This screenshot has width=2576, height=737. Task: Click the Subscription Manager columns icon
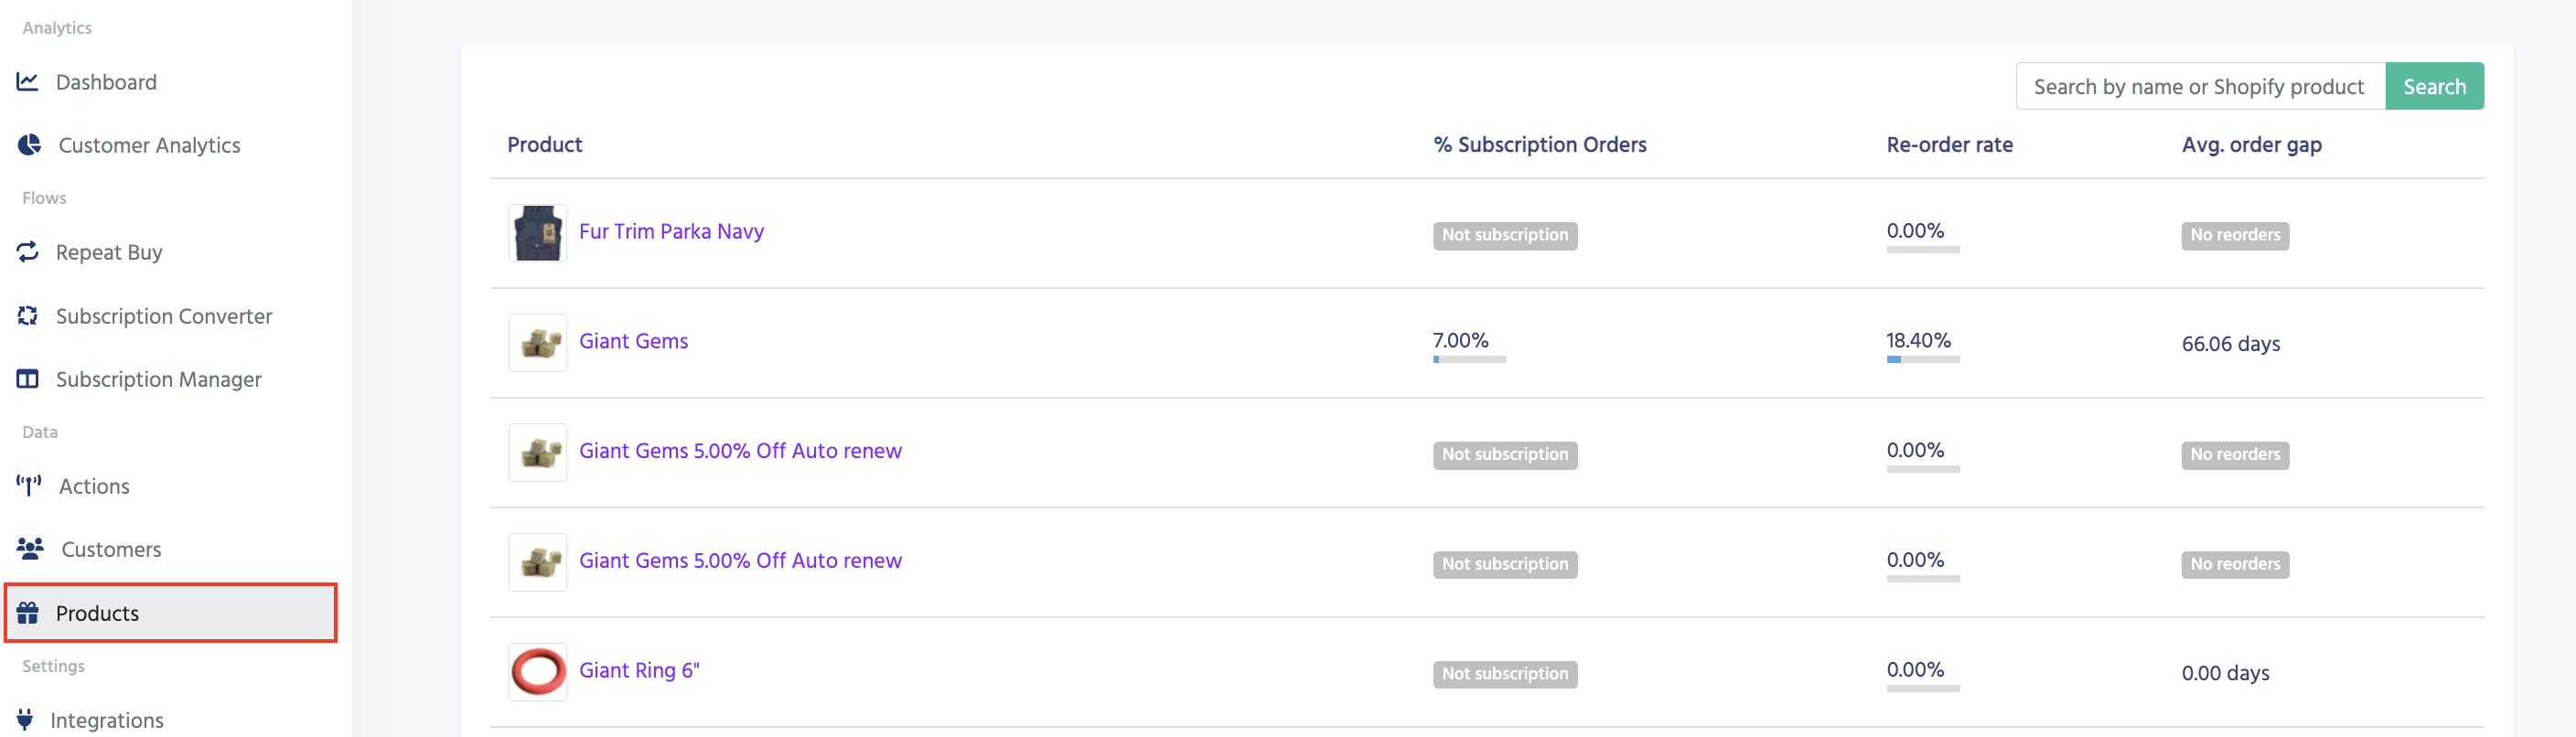tap(28, 379)
